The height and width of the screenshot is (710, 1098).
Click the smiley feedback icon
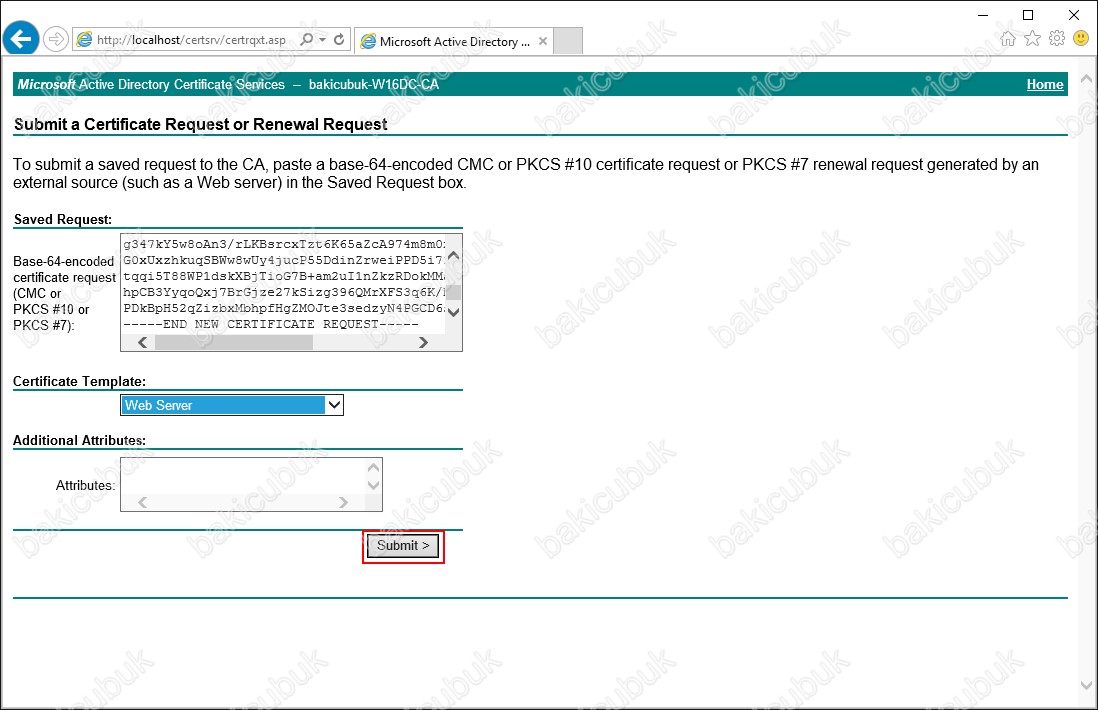tap(1081, 39)
